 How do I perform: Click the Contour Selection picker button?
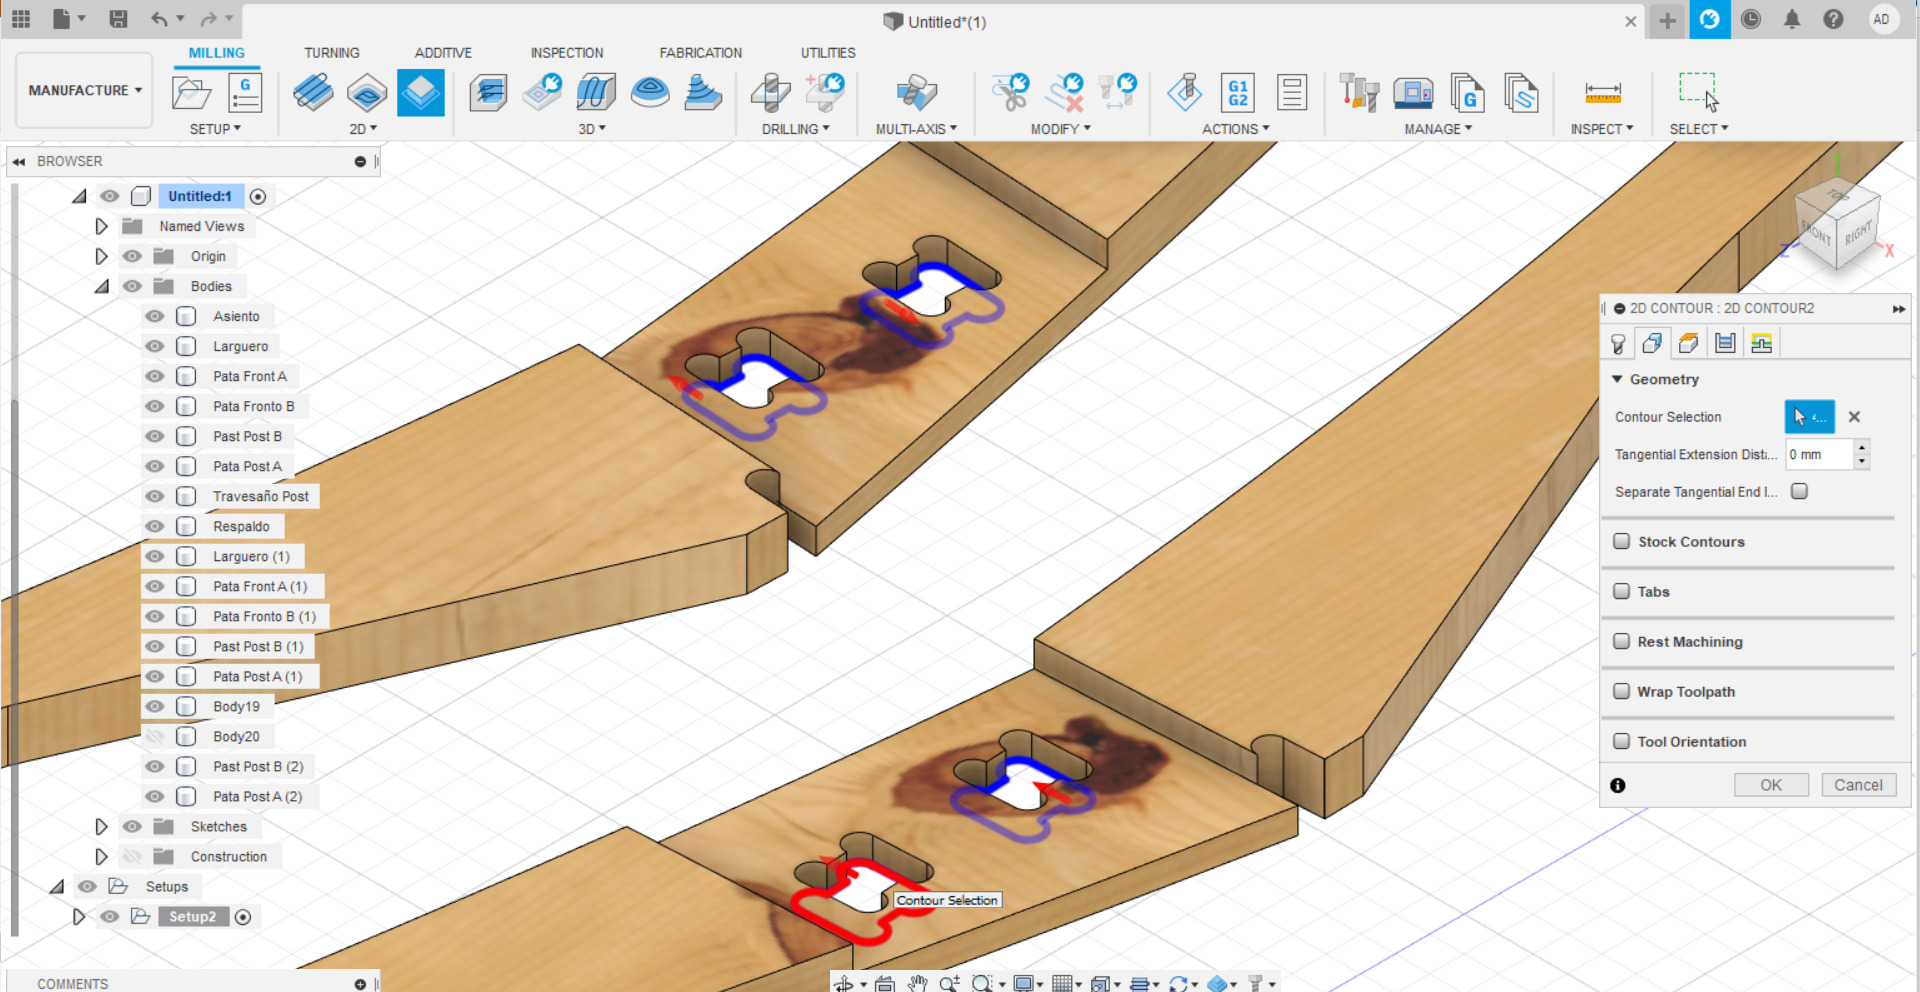[1809, 417]
